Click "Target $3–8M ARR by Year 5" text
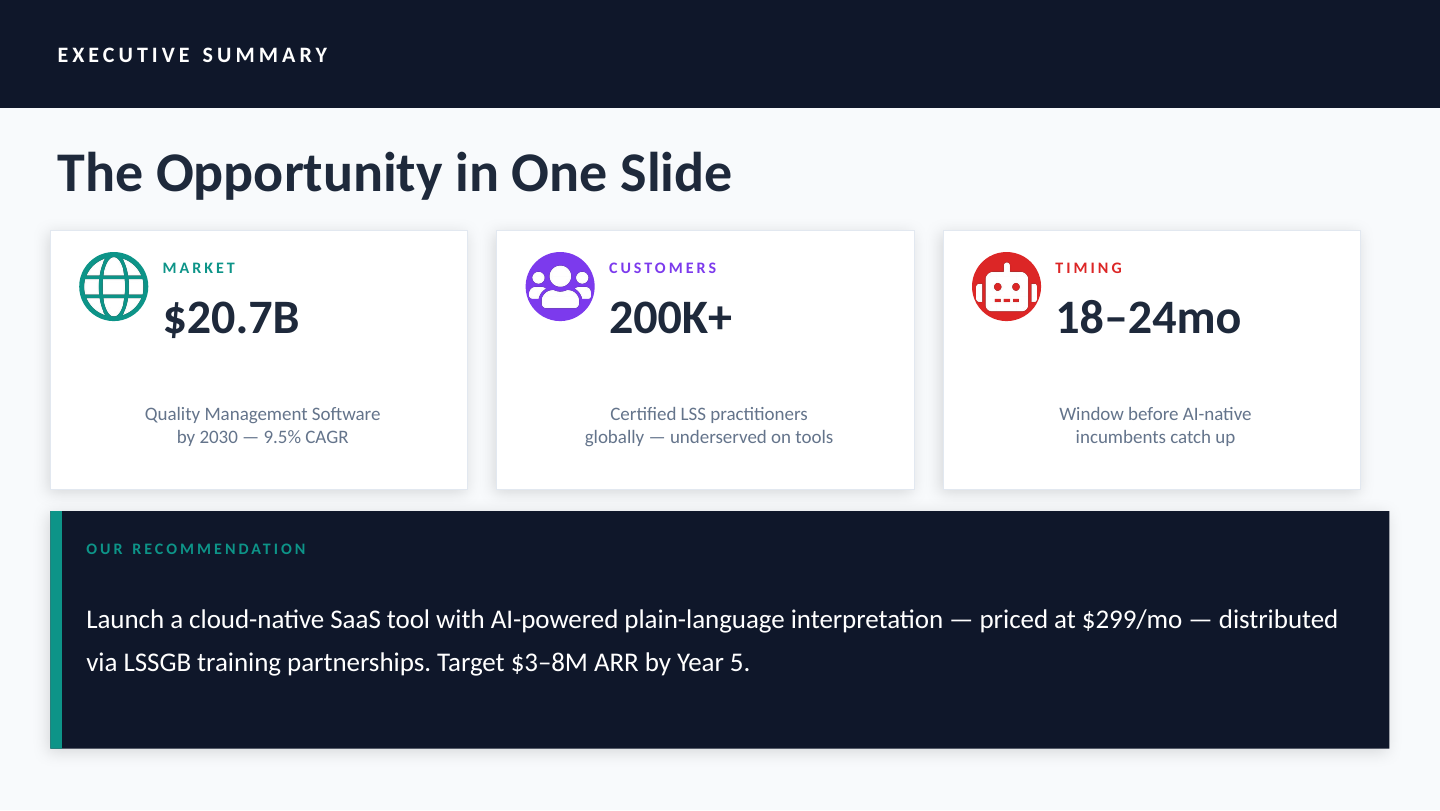1440x811 pixels. click(593, 663)
